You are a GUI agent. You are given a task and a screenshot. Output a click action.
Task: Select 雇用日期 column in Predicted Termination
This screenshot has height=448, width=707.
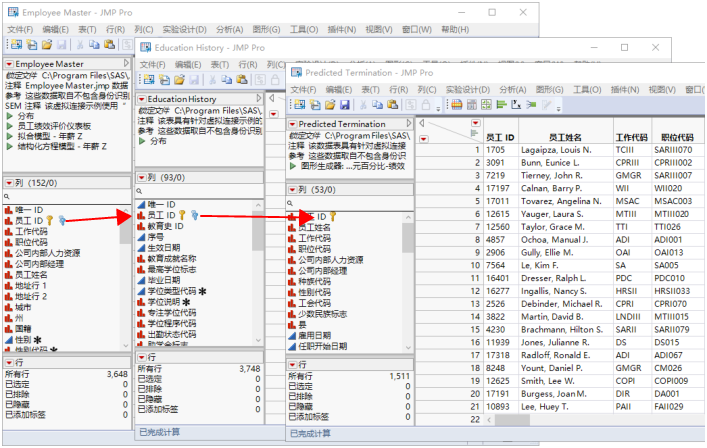[314, 335]
